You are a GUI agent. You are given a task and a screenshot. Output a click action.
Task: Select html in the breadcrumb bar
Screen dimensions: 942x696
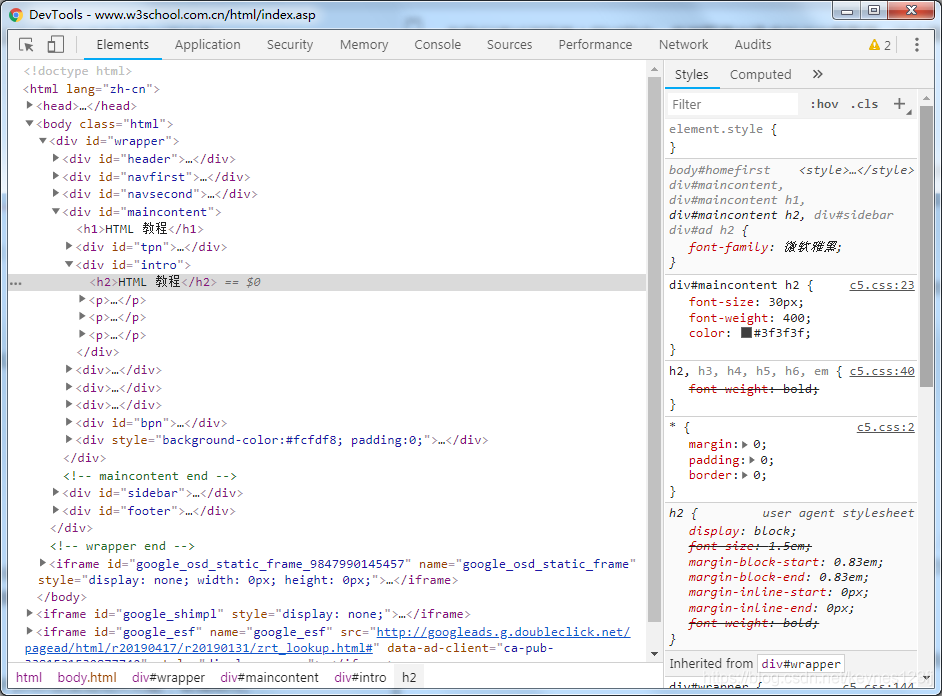click(x=29, y=677)
